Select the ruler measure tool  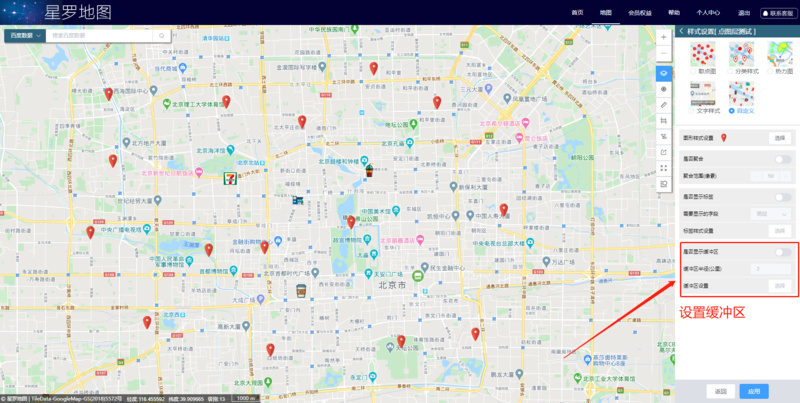tap(664, 105)
